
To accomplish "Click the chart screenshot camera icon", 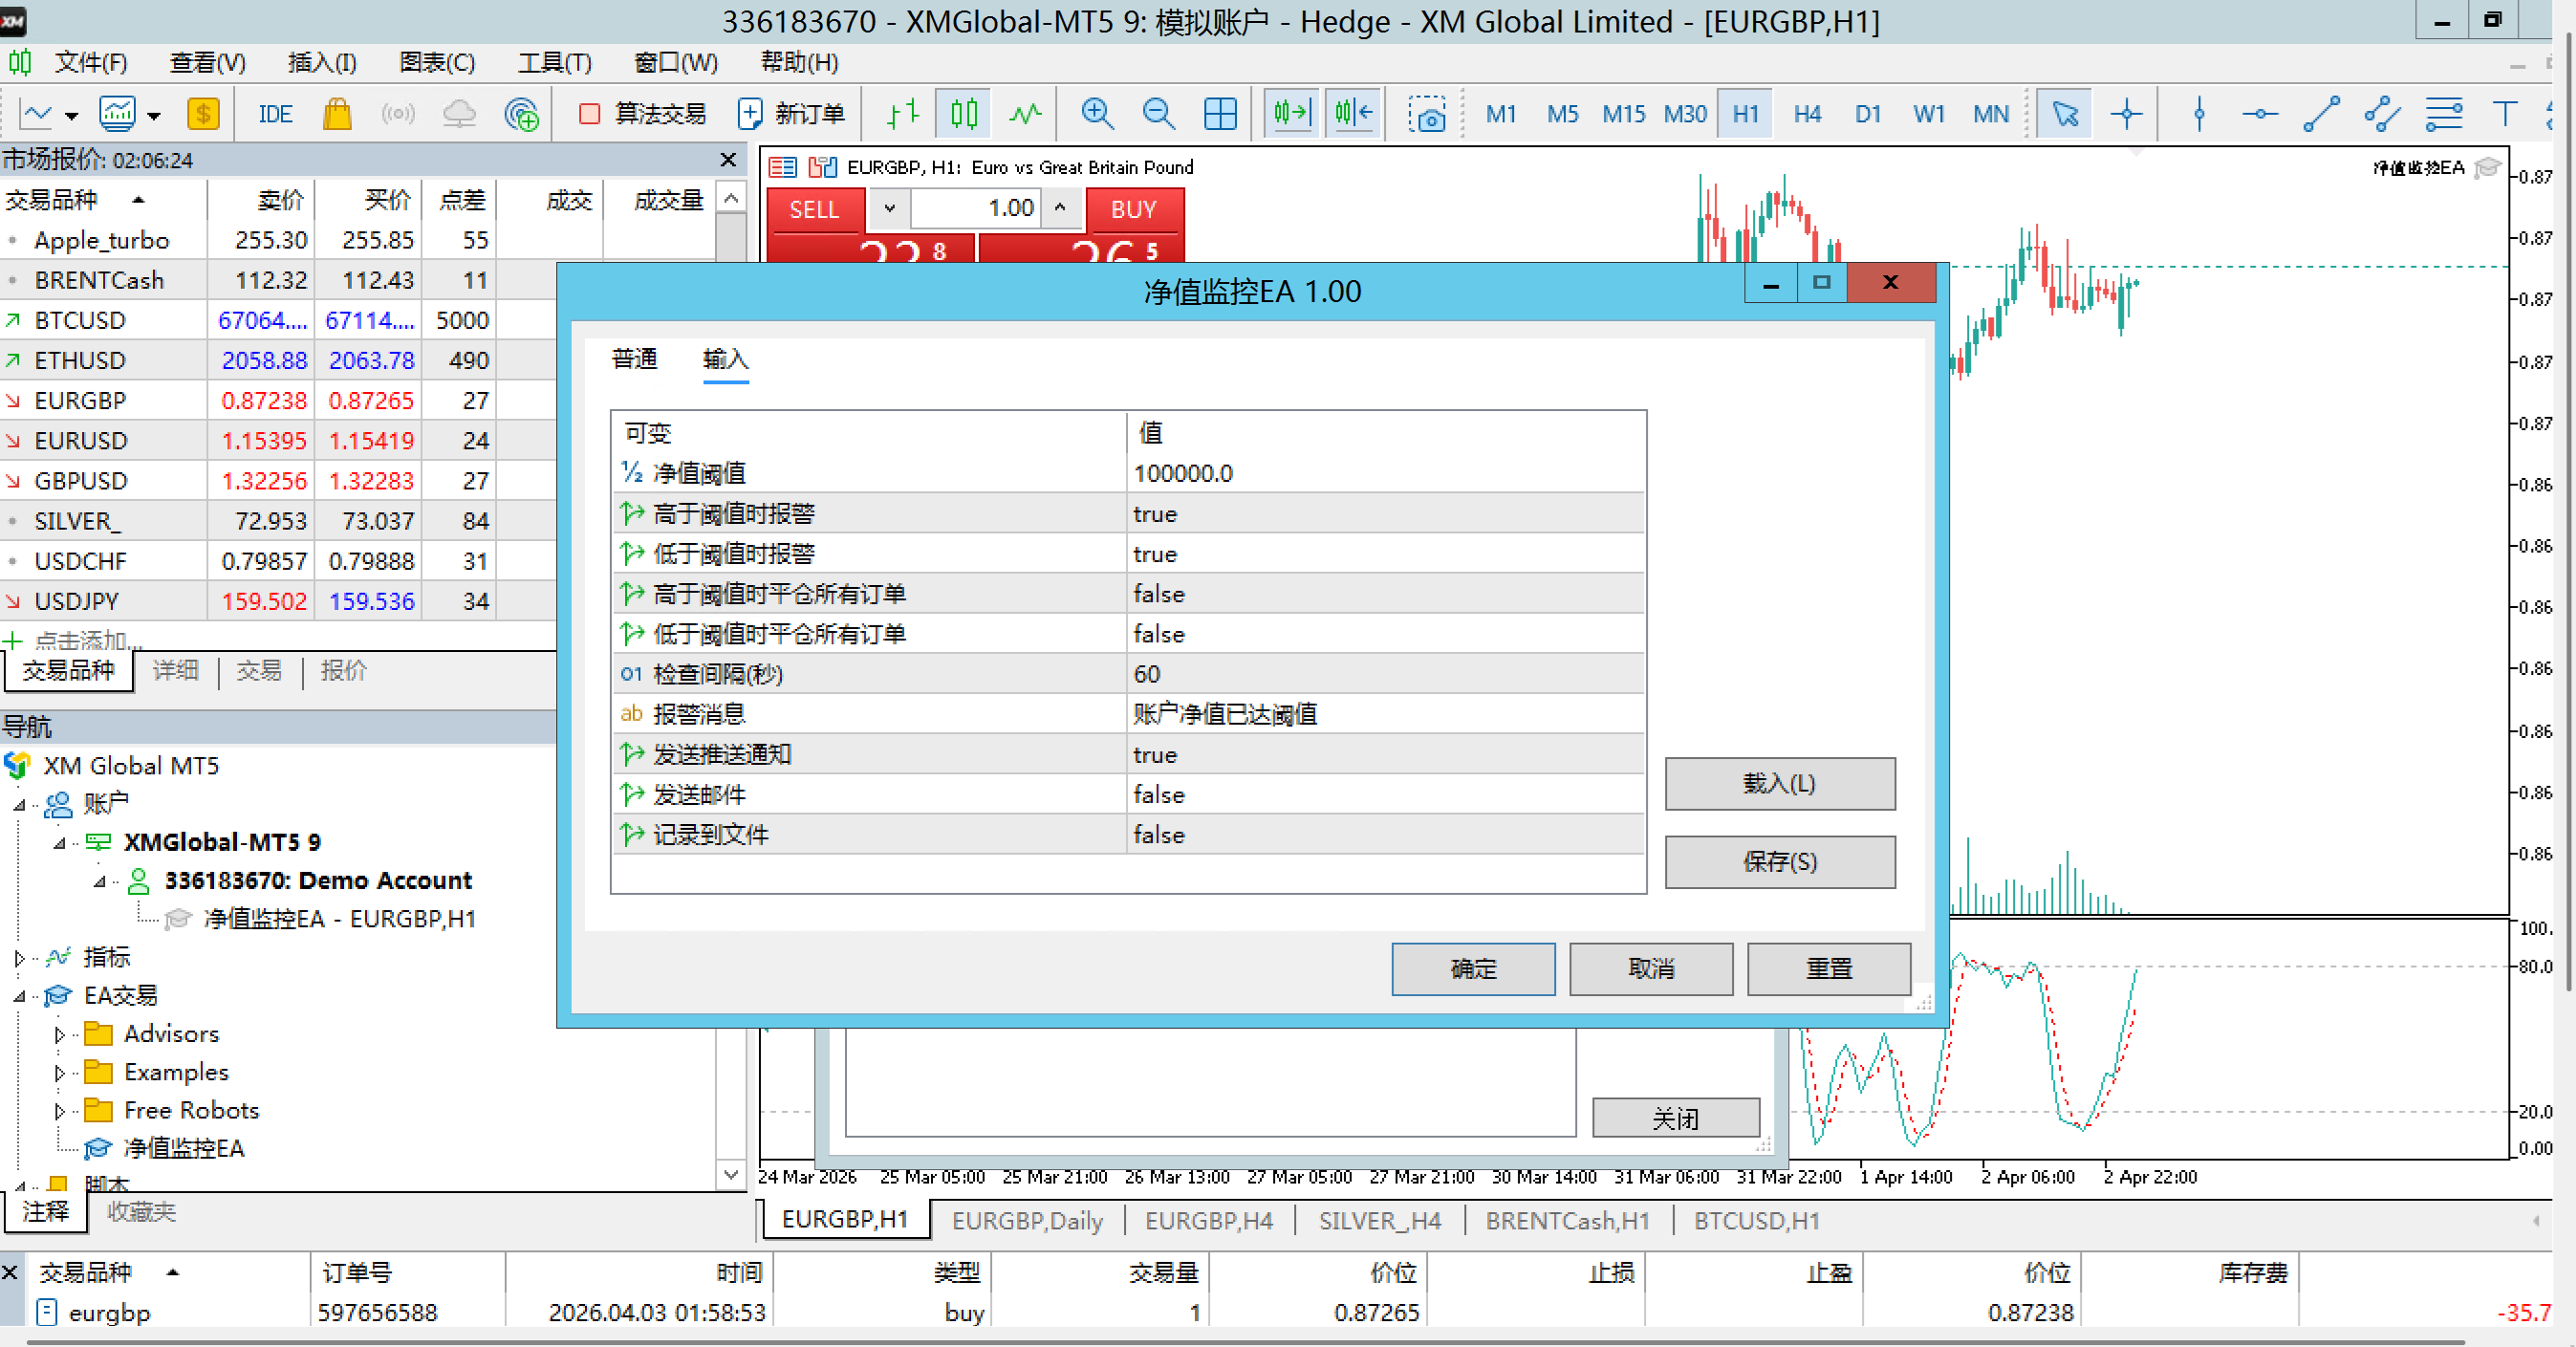I will coord(1427,114).
